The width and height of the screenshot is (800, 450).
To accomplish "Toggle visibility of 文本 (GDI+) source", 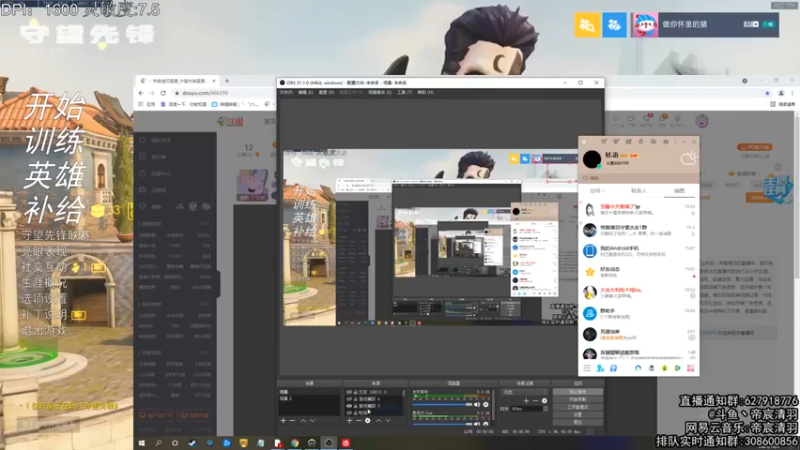I will click(x=349, y=392).
